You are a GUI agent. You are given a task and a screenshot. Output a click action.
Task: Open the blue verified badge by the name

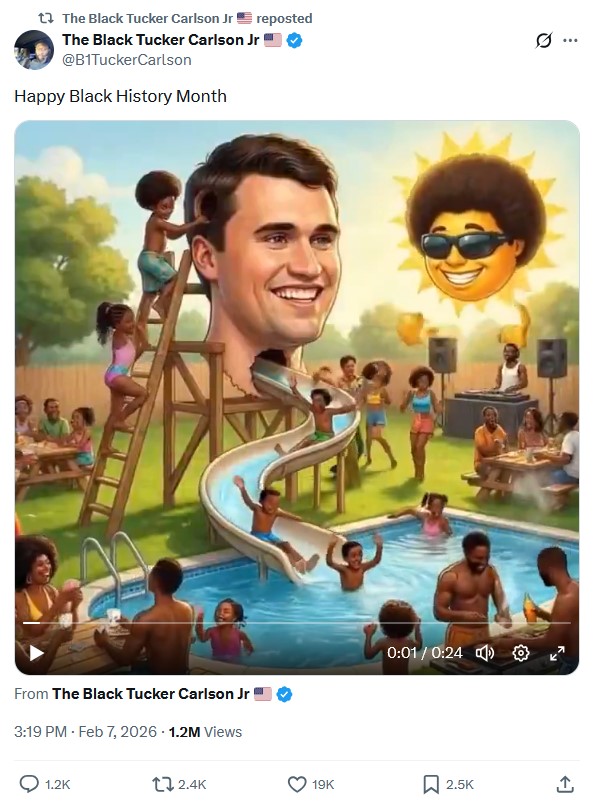pos(294,40)
